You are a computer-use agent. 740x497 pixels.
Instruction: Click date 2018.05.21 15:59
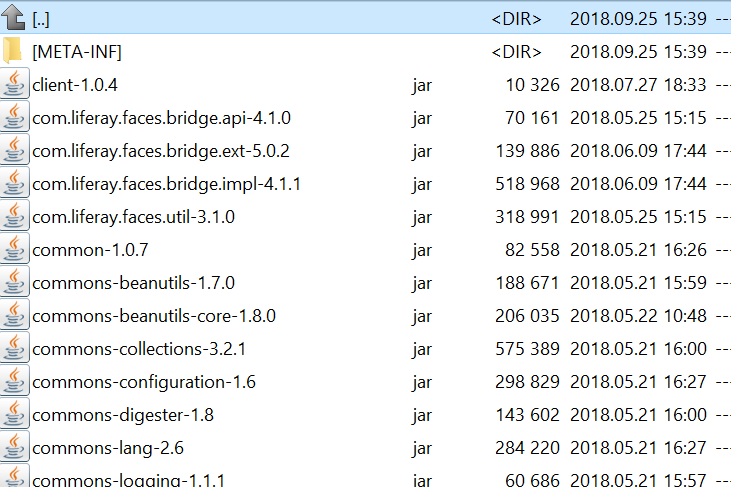point(638,283)
